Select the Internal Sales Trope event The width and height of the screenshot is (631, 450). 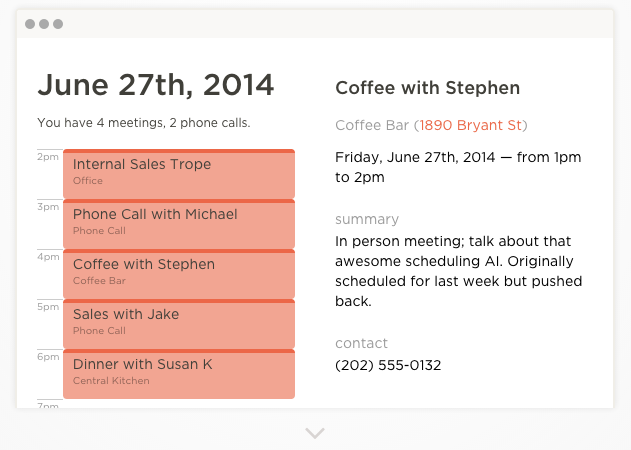(179, 173)
